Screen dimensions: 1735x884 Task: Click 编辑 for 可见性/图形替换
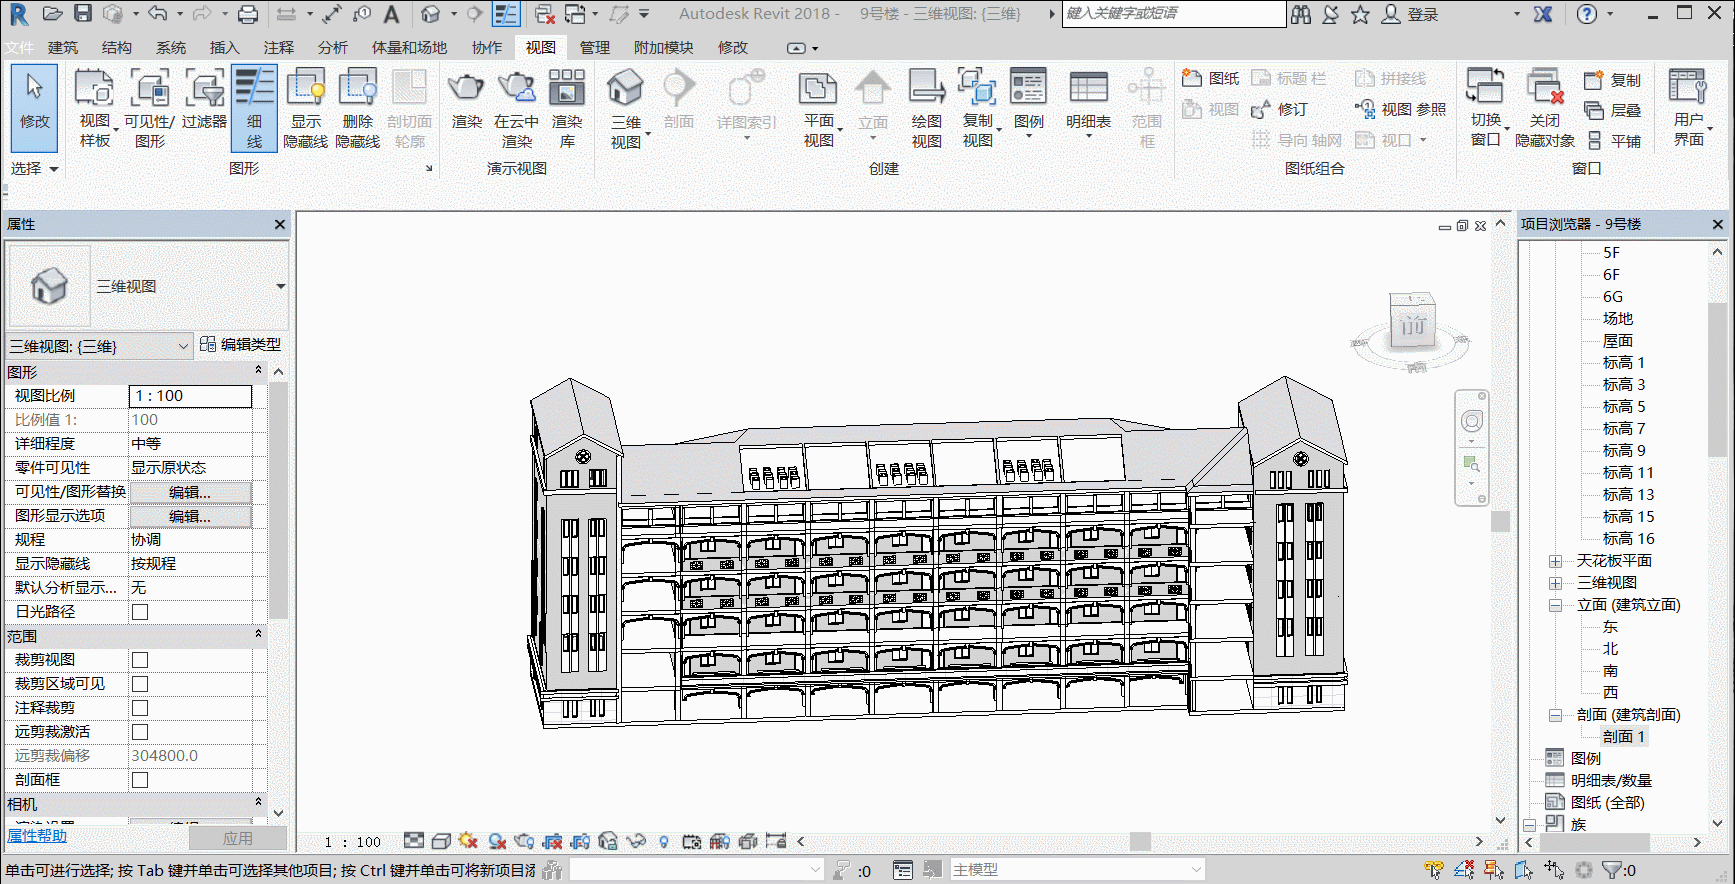(x=190, y=492)
